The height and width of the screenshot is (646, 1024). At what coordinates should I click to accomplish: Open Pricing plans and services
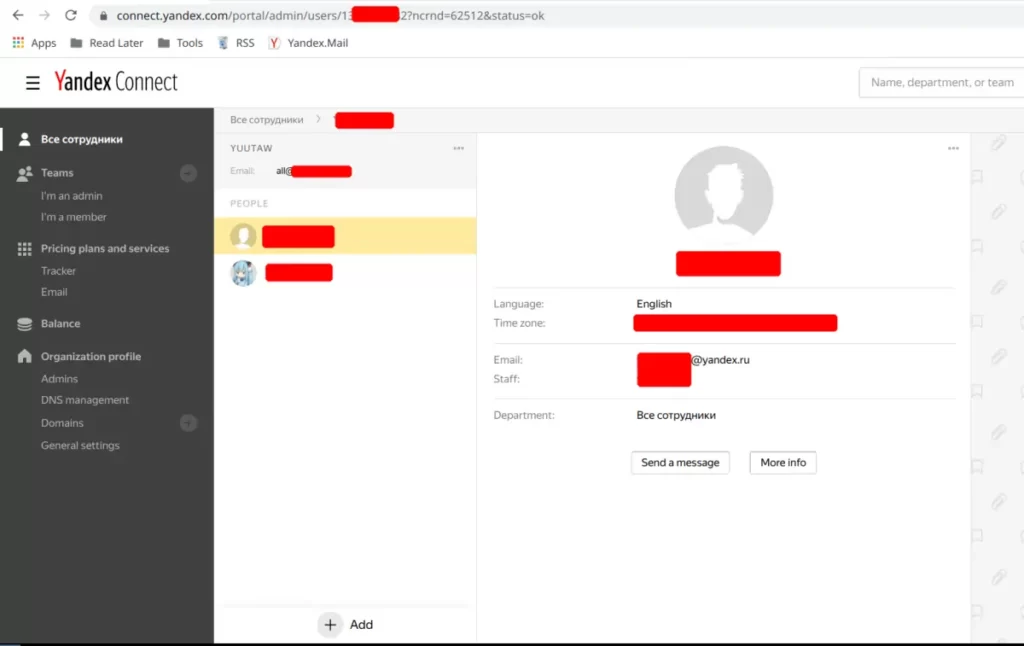click(104, 249)
